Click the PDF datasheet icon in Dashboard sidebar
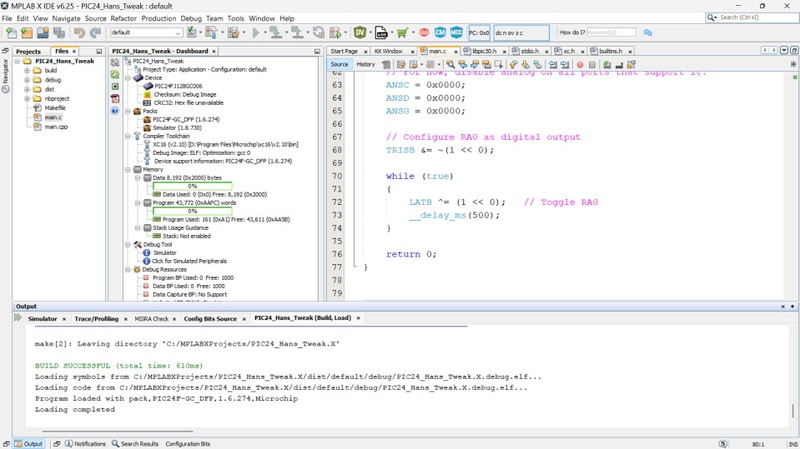 tap(115, 98)
